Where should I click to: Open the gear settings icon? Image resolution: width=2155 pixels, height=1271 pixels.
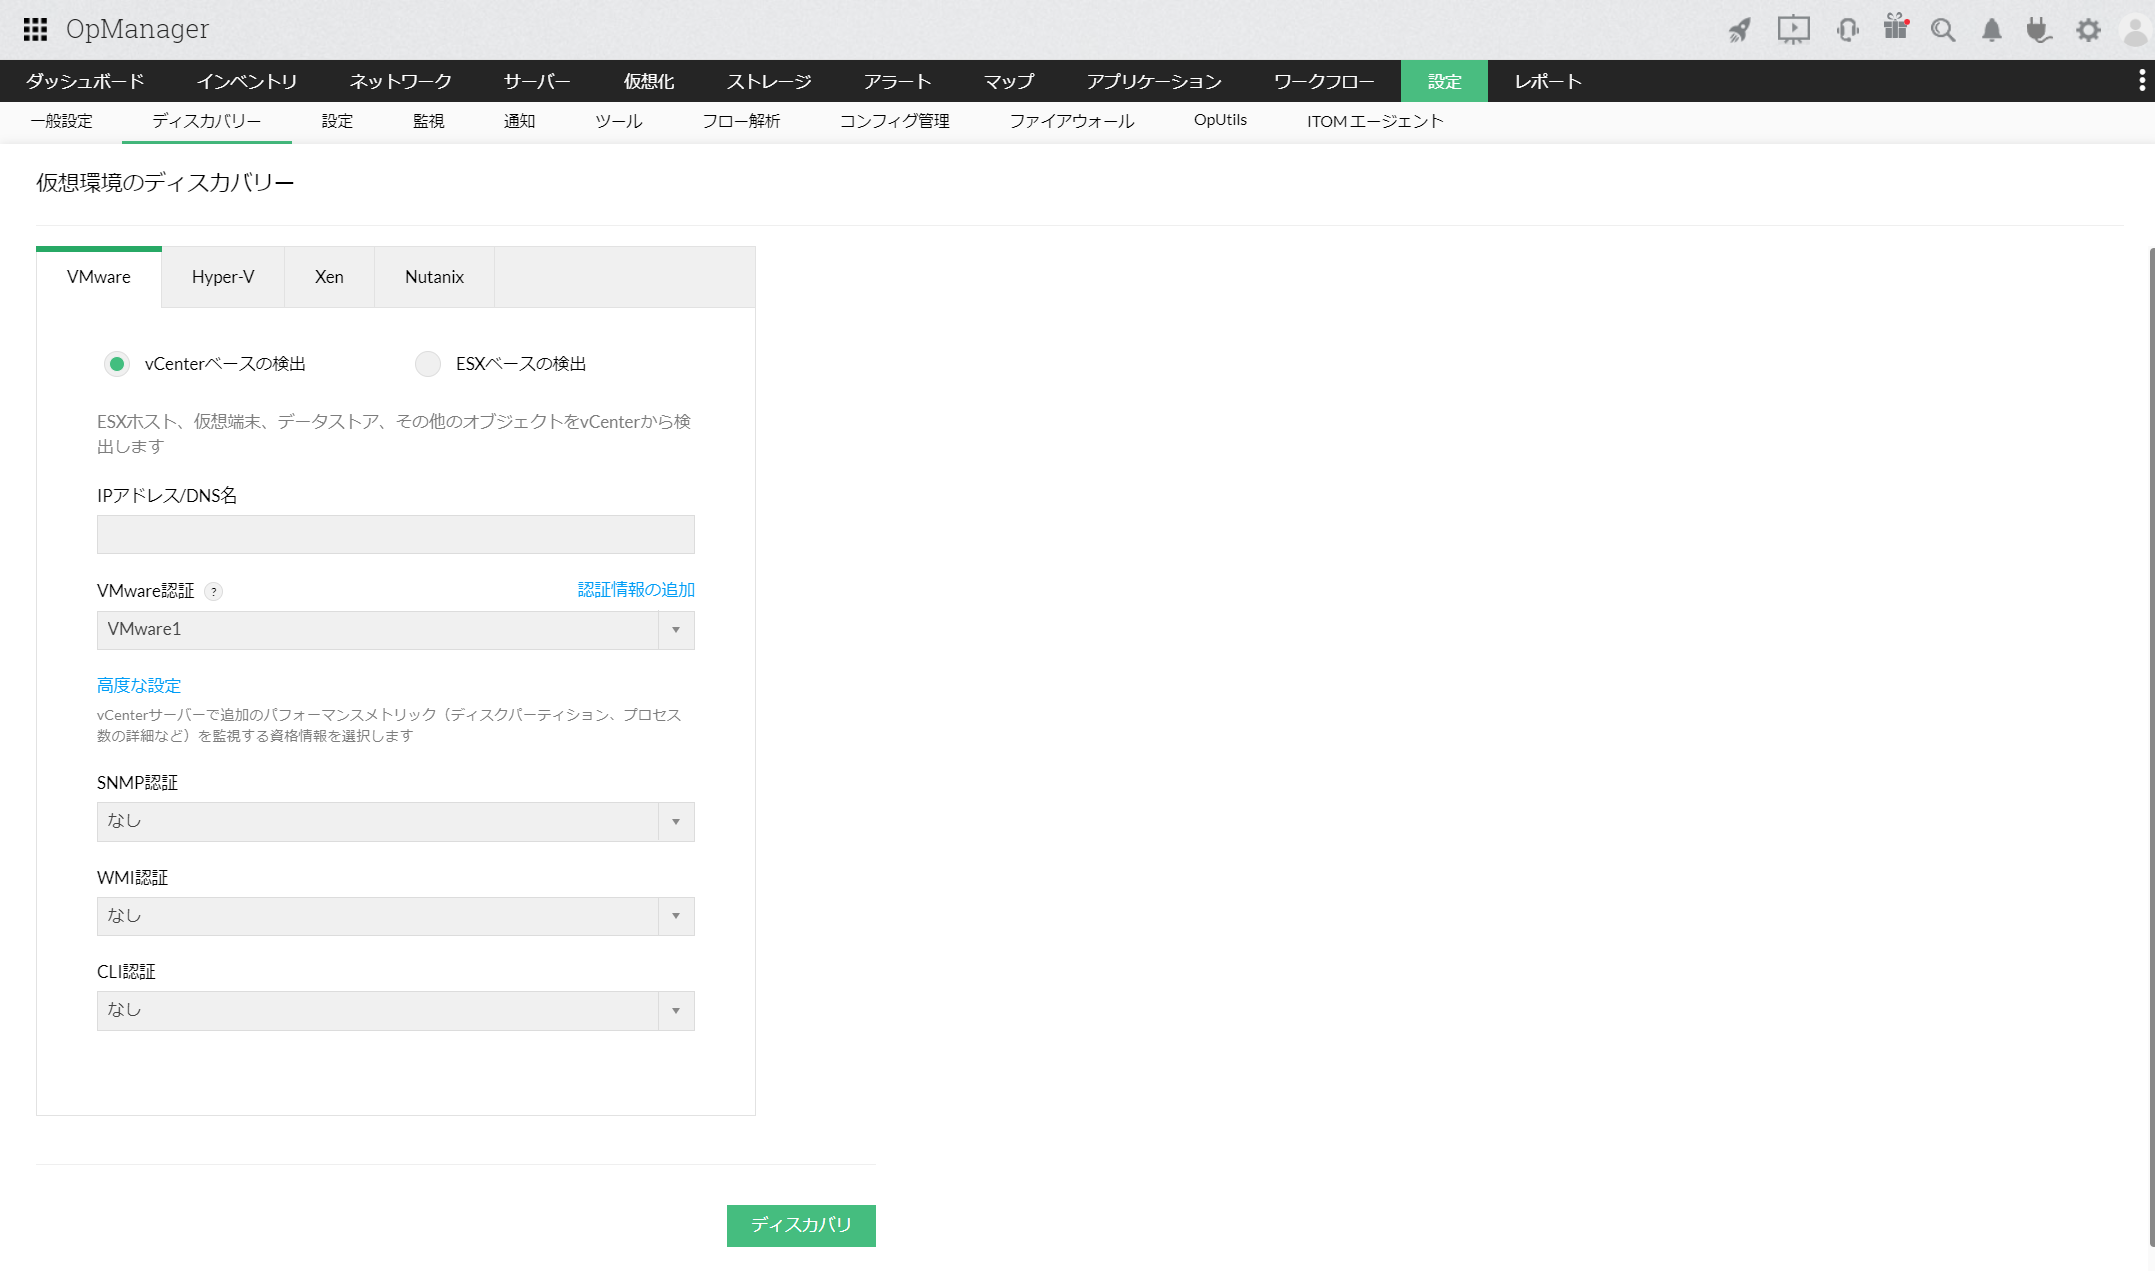tap(2088, 30)
